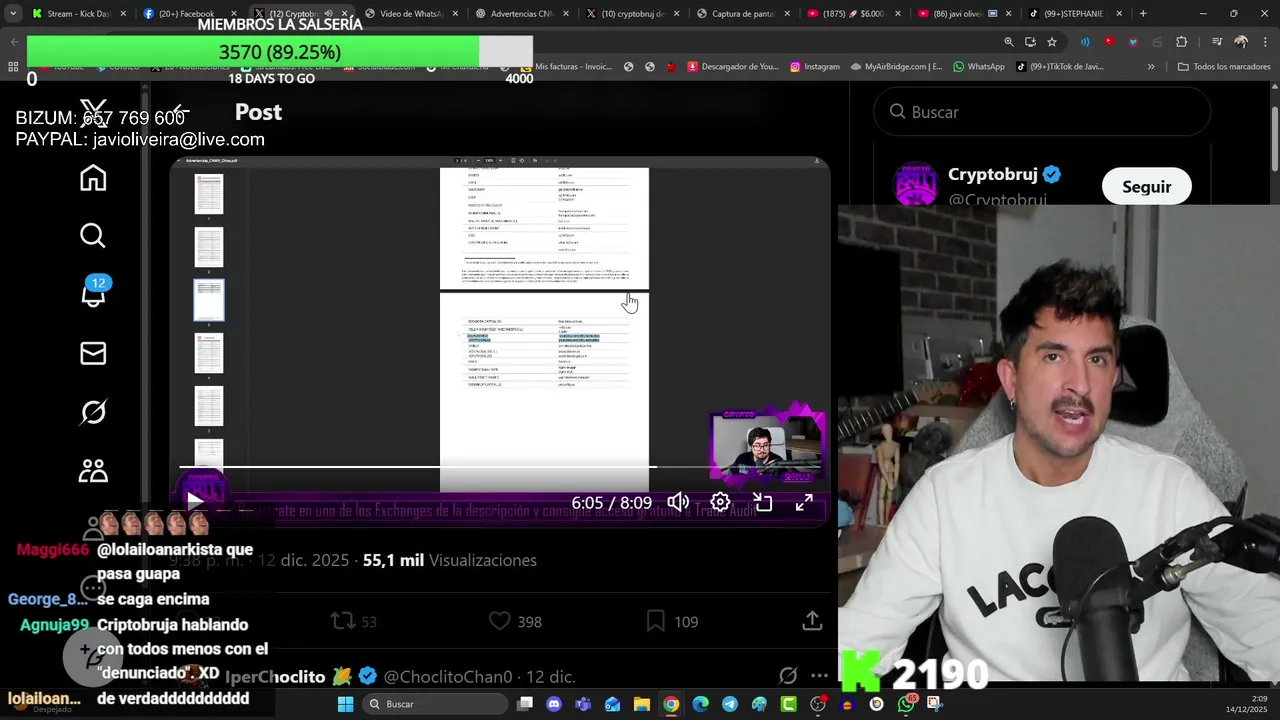Open (99+) TikTok de Javi bookmark
This screenshot has height=720, width=1280.
1060,67
